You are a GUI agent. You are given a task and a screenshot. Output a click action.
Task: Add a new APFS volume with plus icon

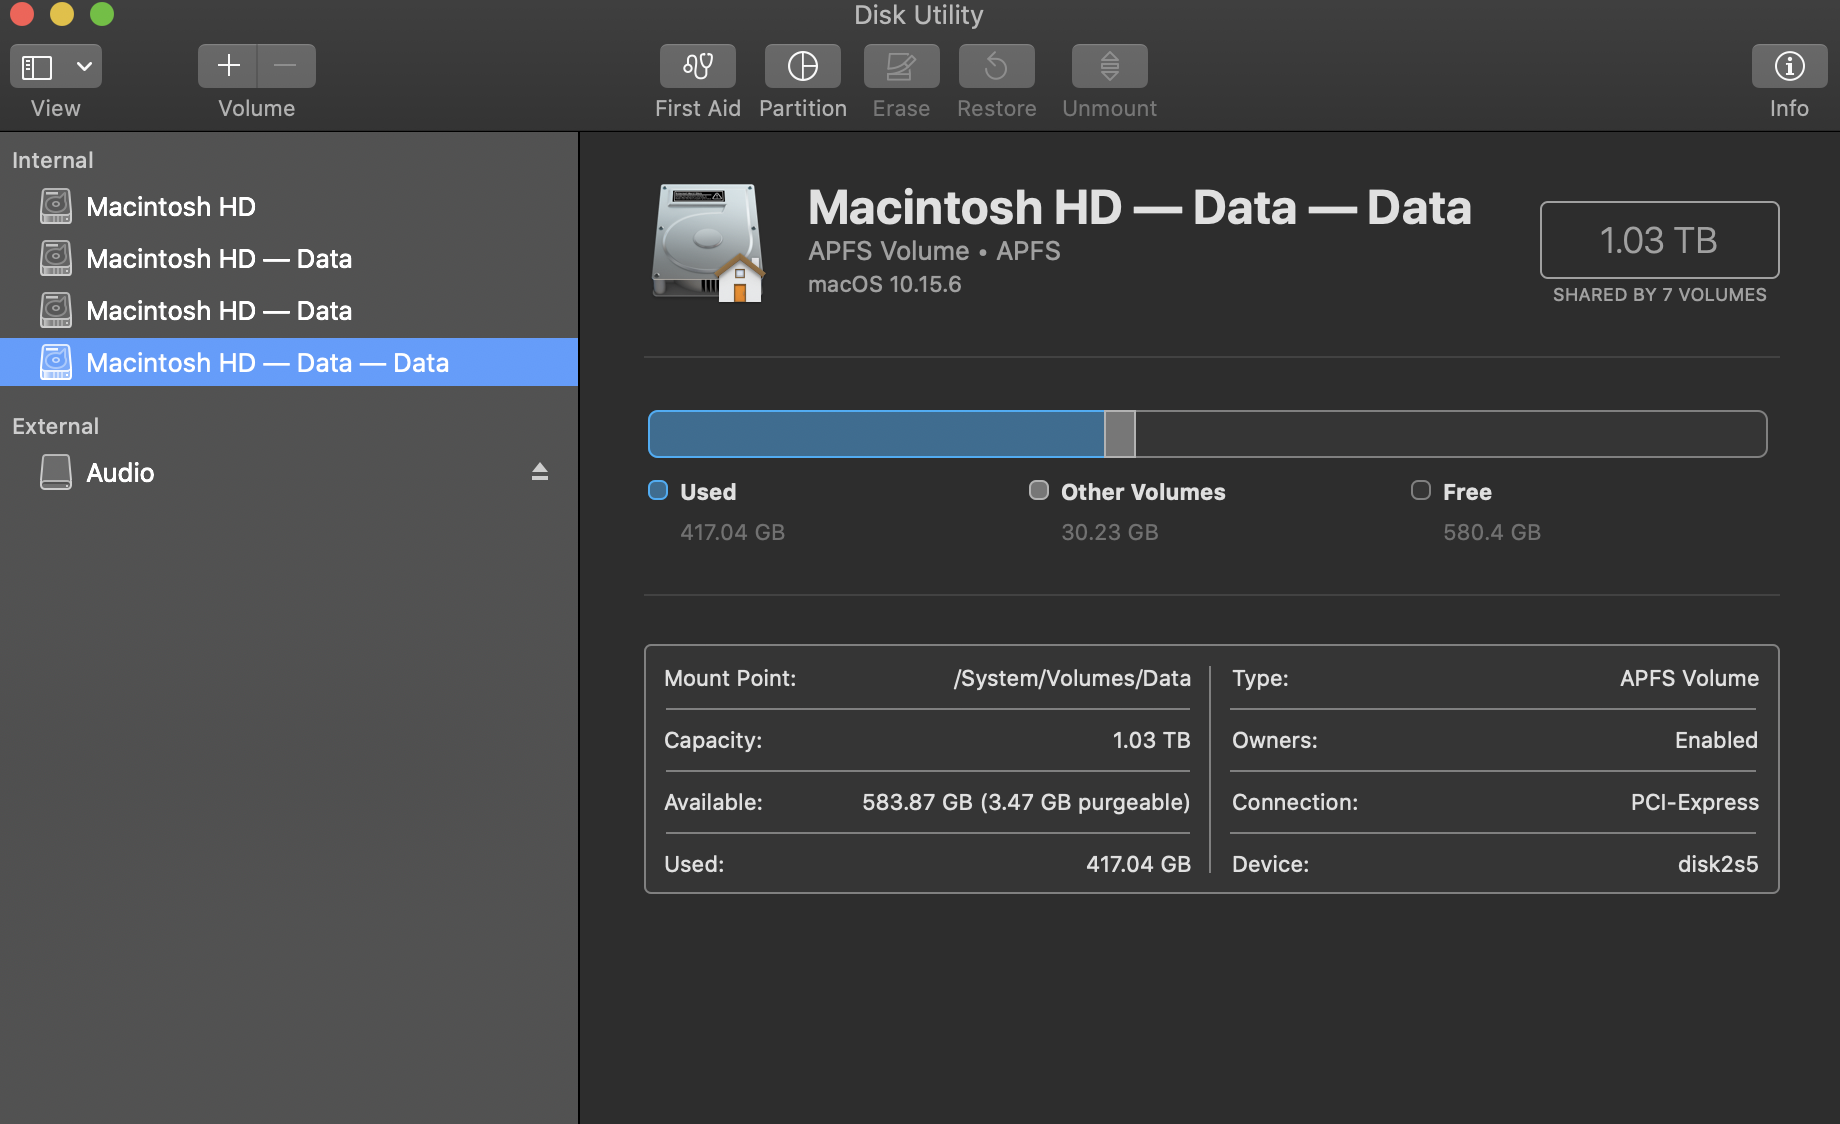(x=228, y=65)
